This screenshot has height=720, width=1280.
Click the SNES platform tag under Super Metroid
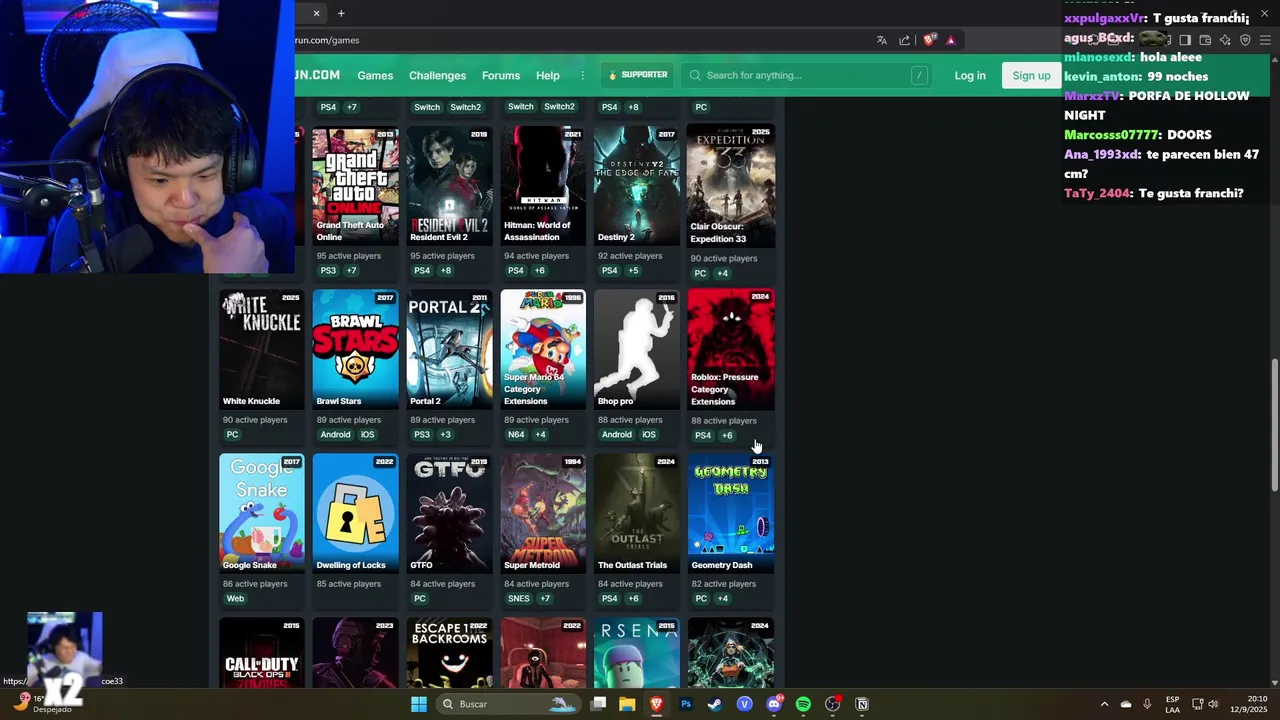click(519, 599)
